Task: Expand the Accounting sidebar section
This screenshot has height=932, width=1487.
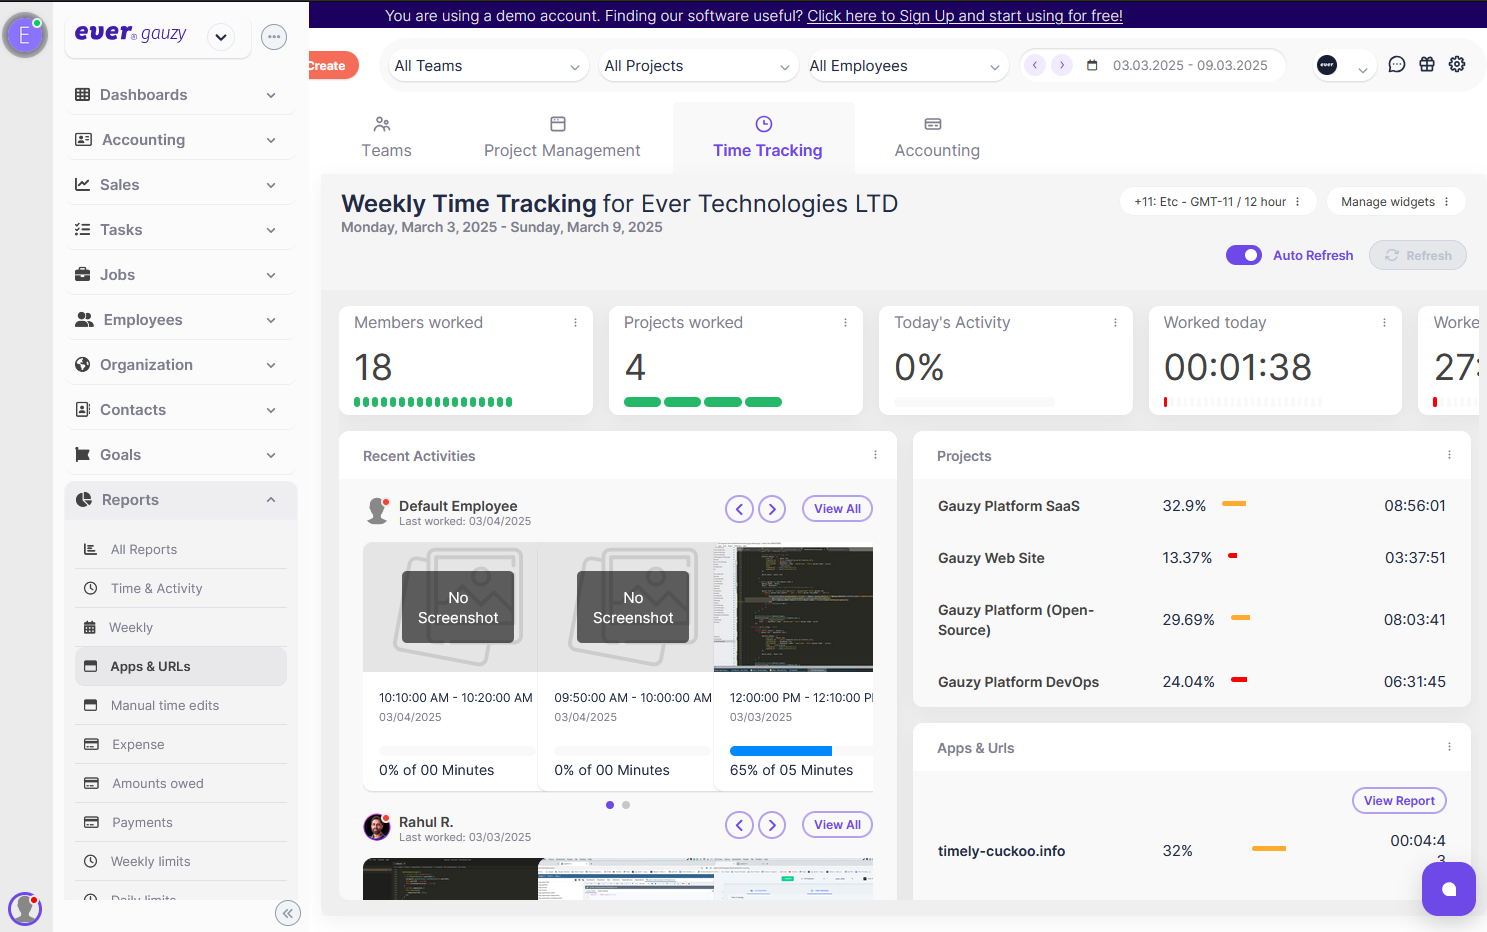Action: [x=181, y=140]
